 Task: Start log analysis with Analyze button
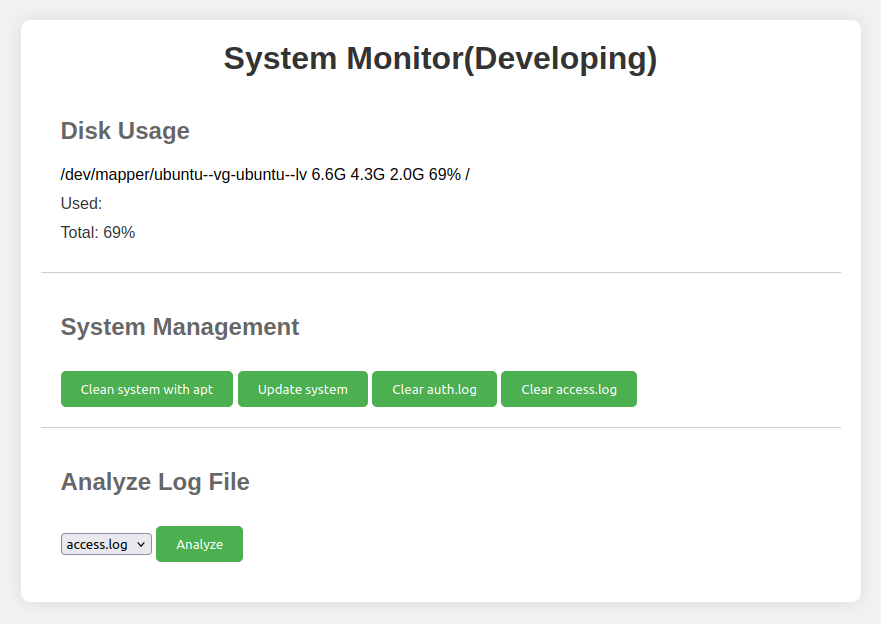click(x=199, y=544)
